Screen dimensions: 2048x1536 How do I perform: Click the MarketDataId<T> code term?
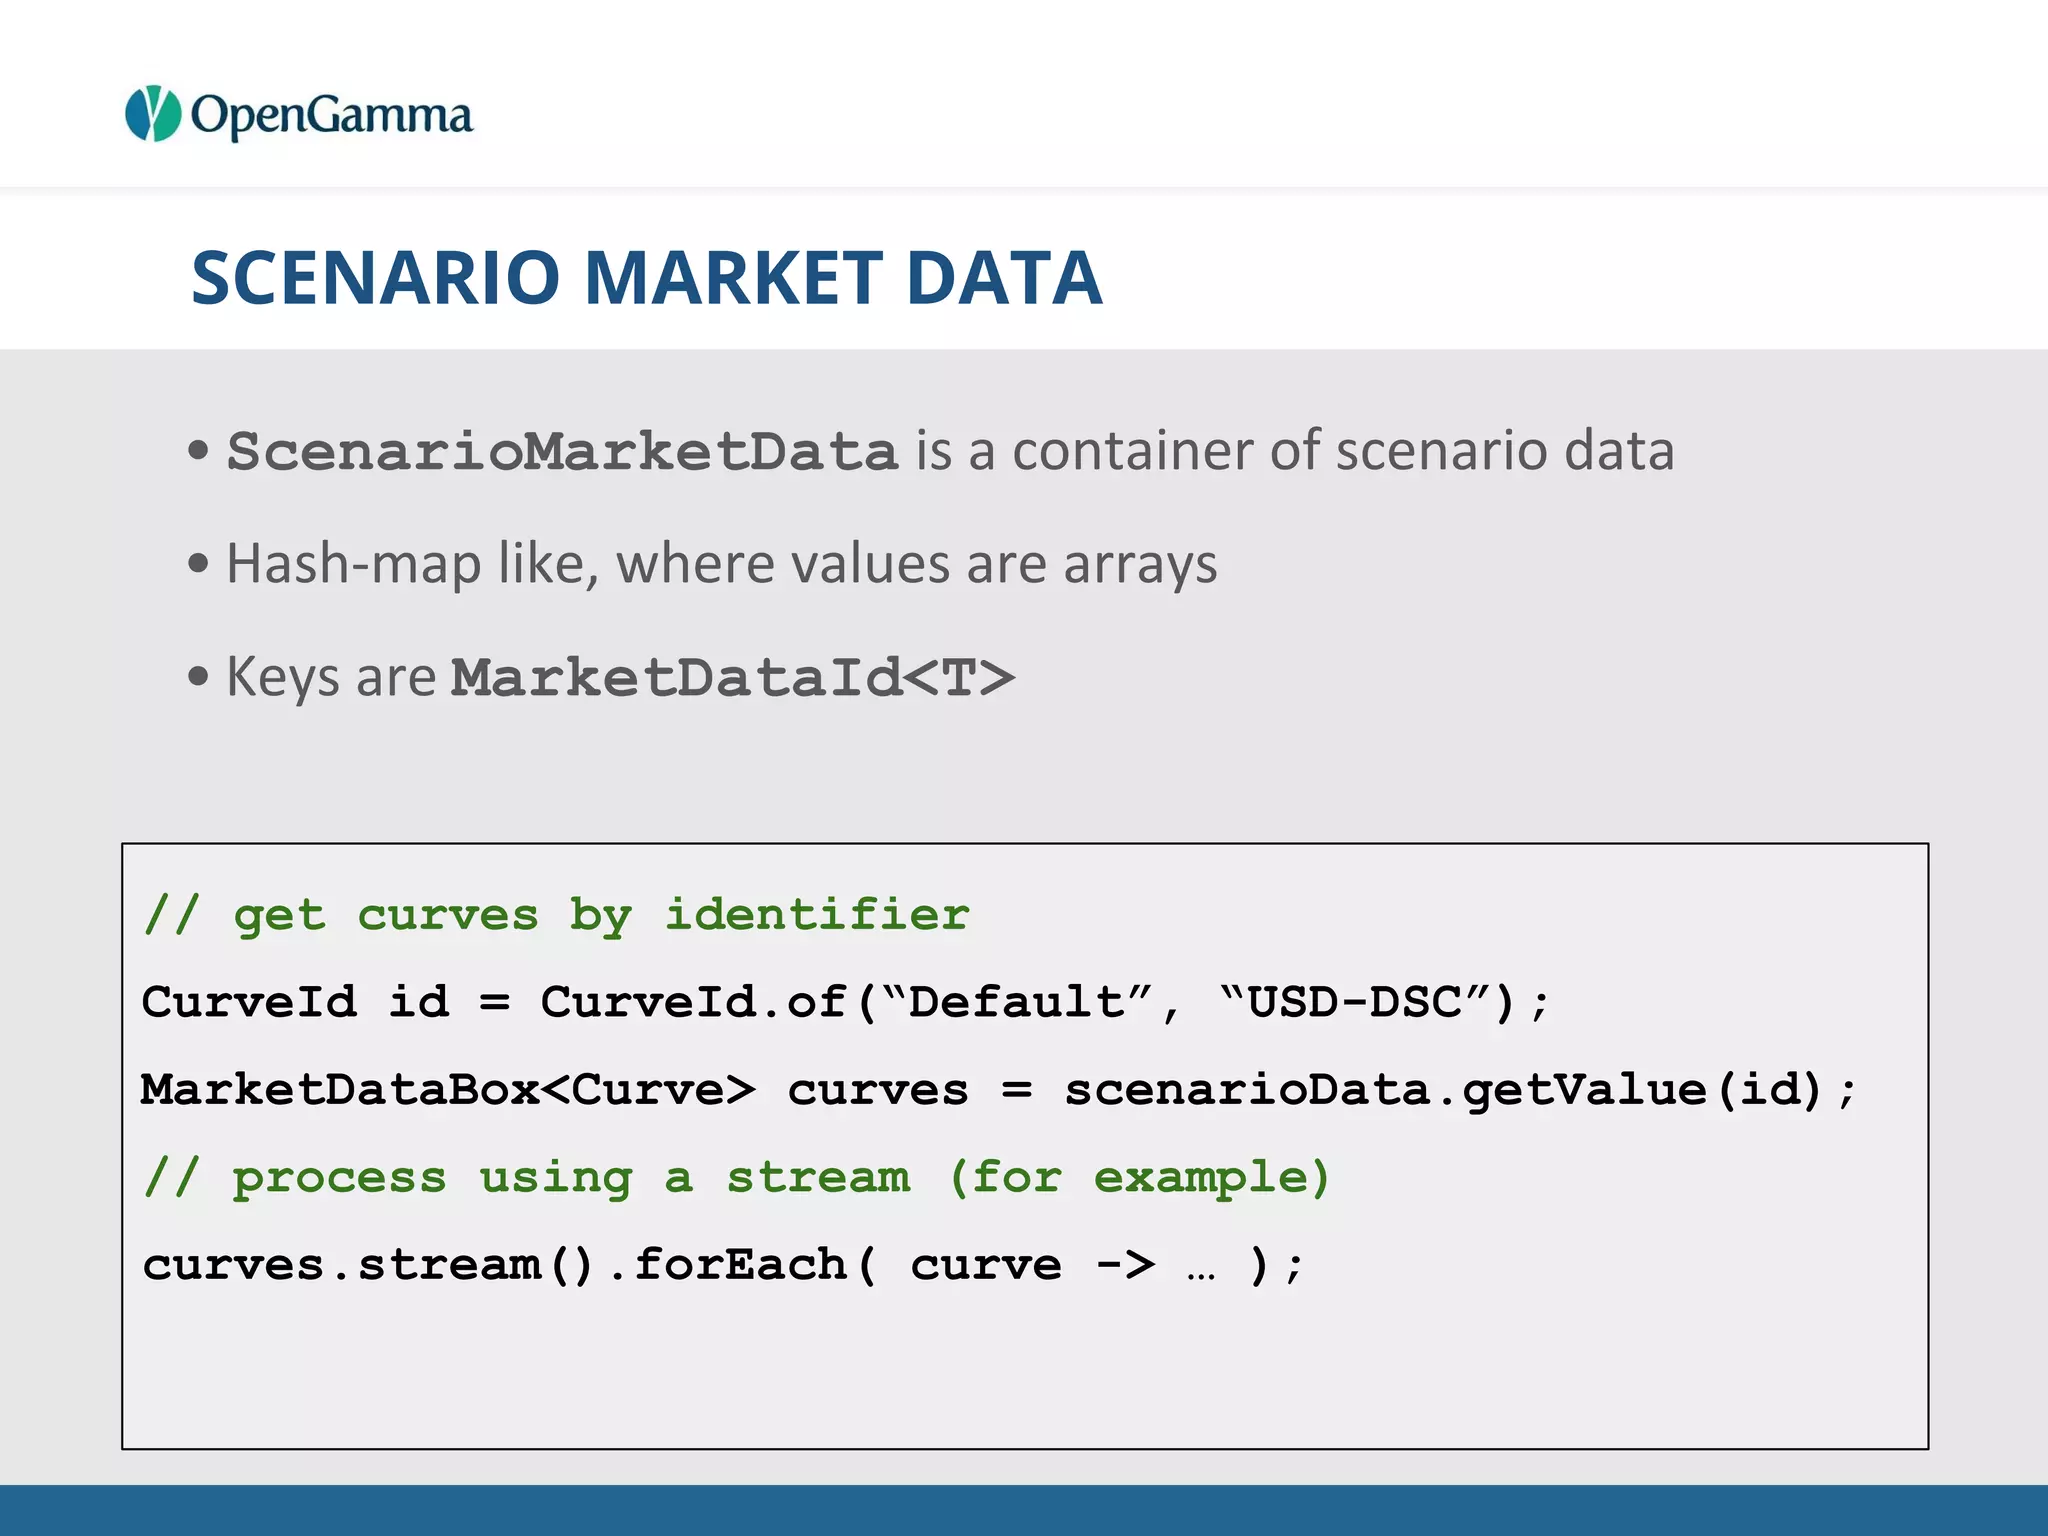coord(733,677)
